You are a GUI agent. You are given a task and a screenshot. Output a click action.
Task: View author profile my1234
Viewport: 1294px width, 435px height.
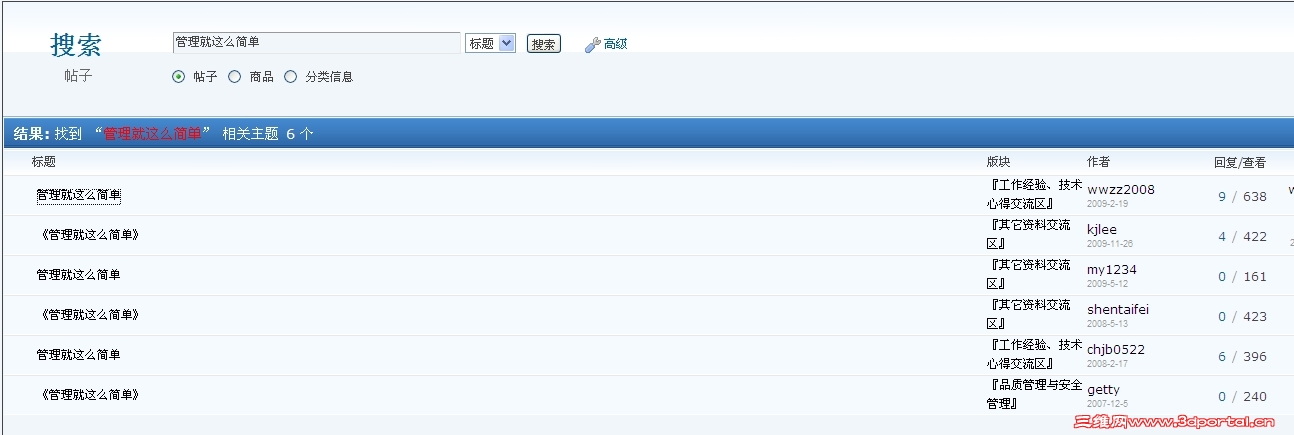[1112, 270]
